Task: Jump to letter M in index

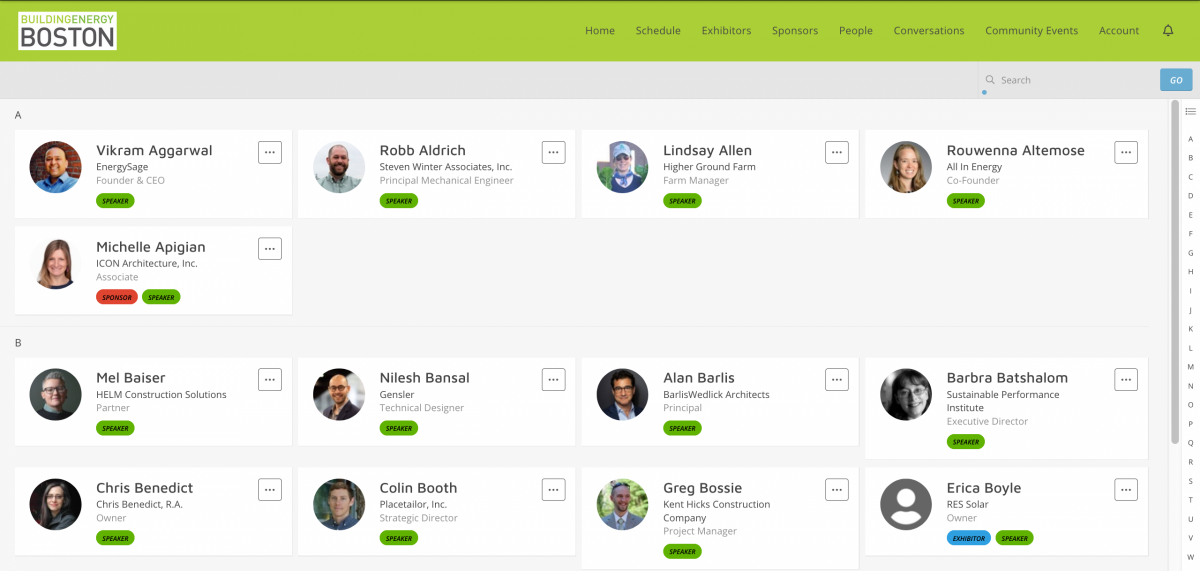Action: pyautogui.click(x=1190, y=367)
